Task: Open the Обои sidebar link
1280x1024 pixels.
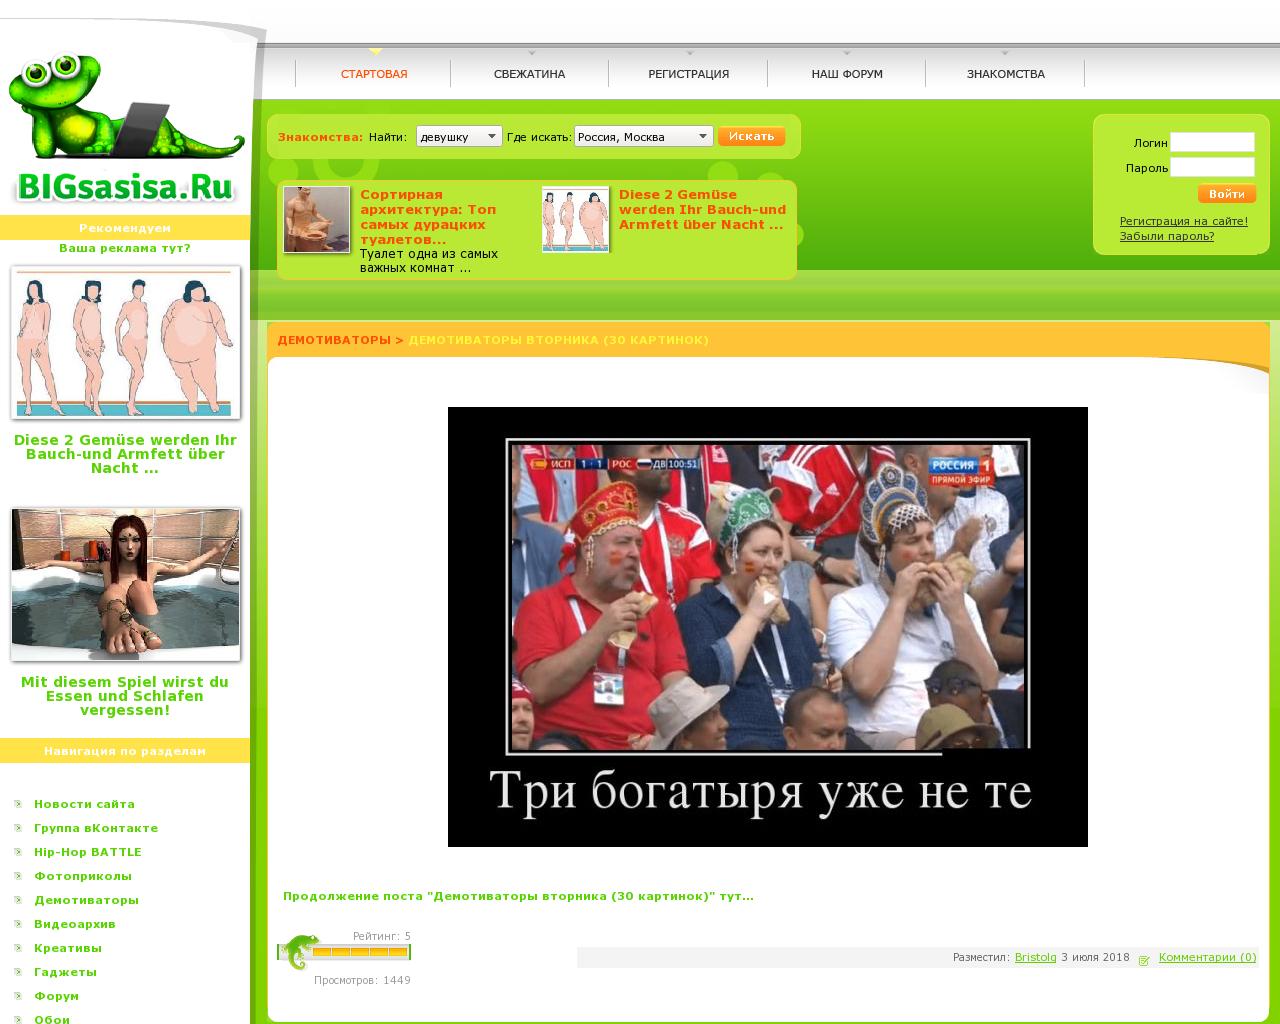Action: (x=52, y=1019)
